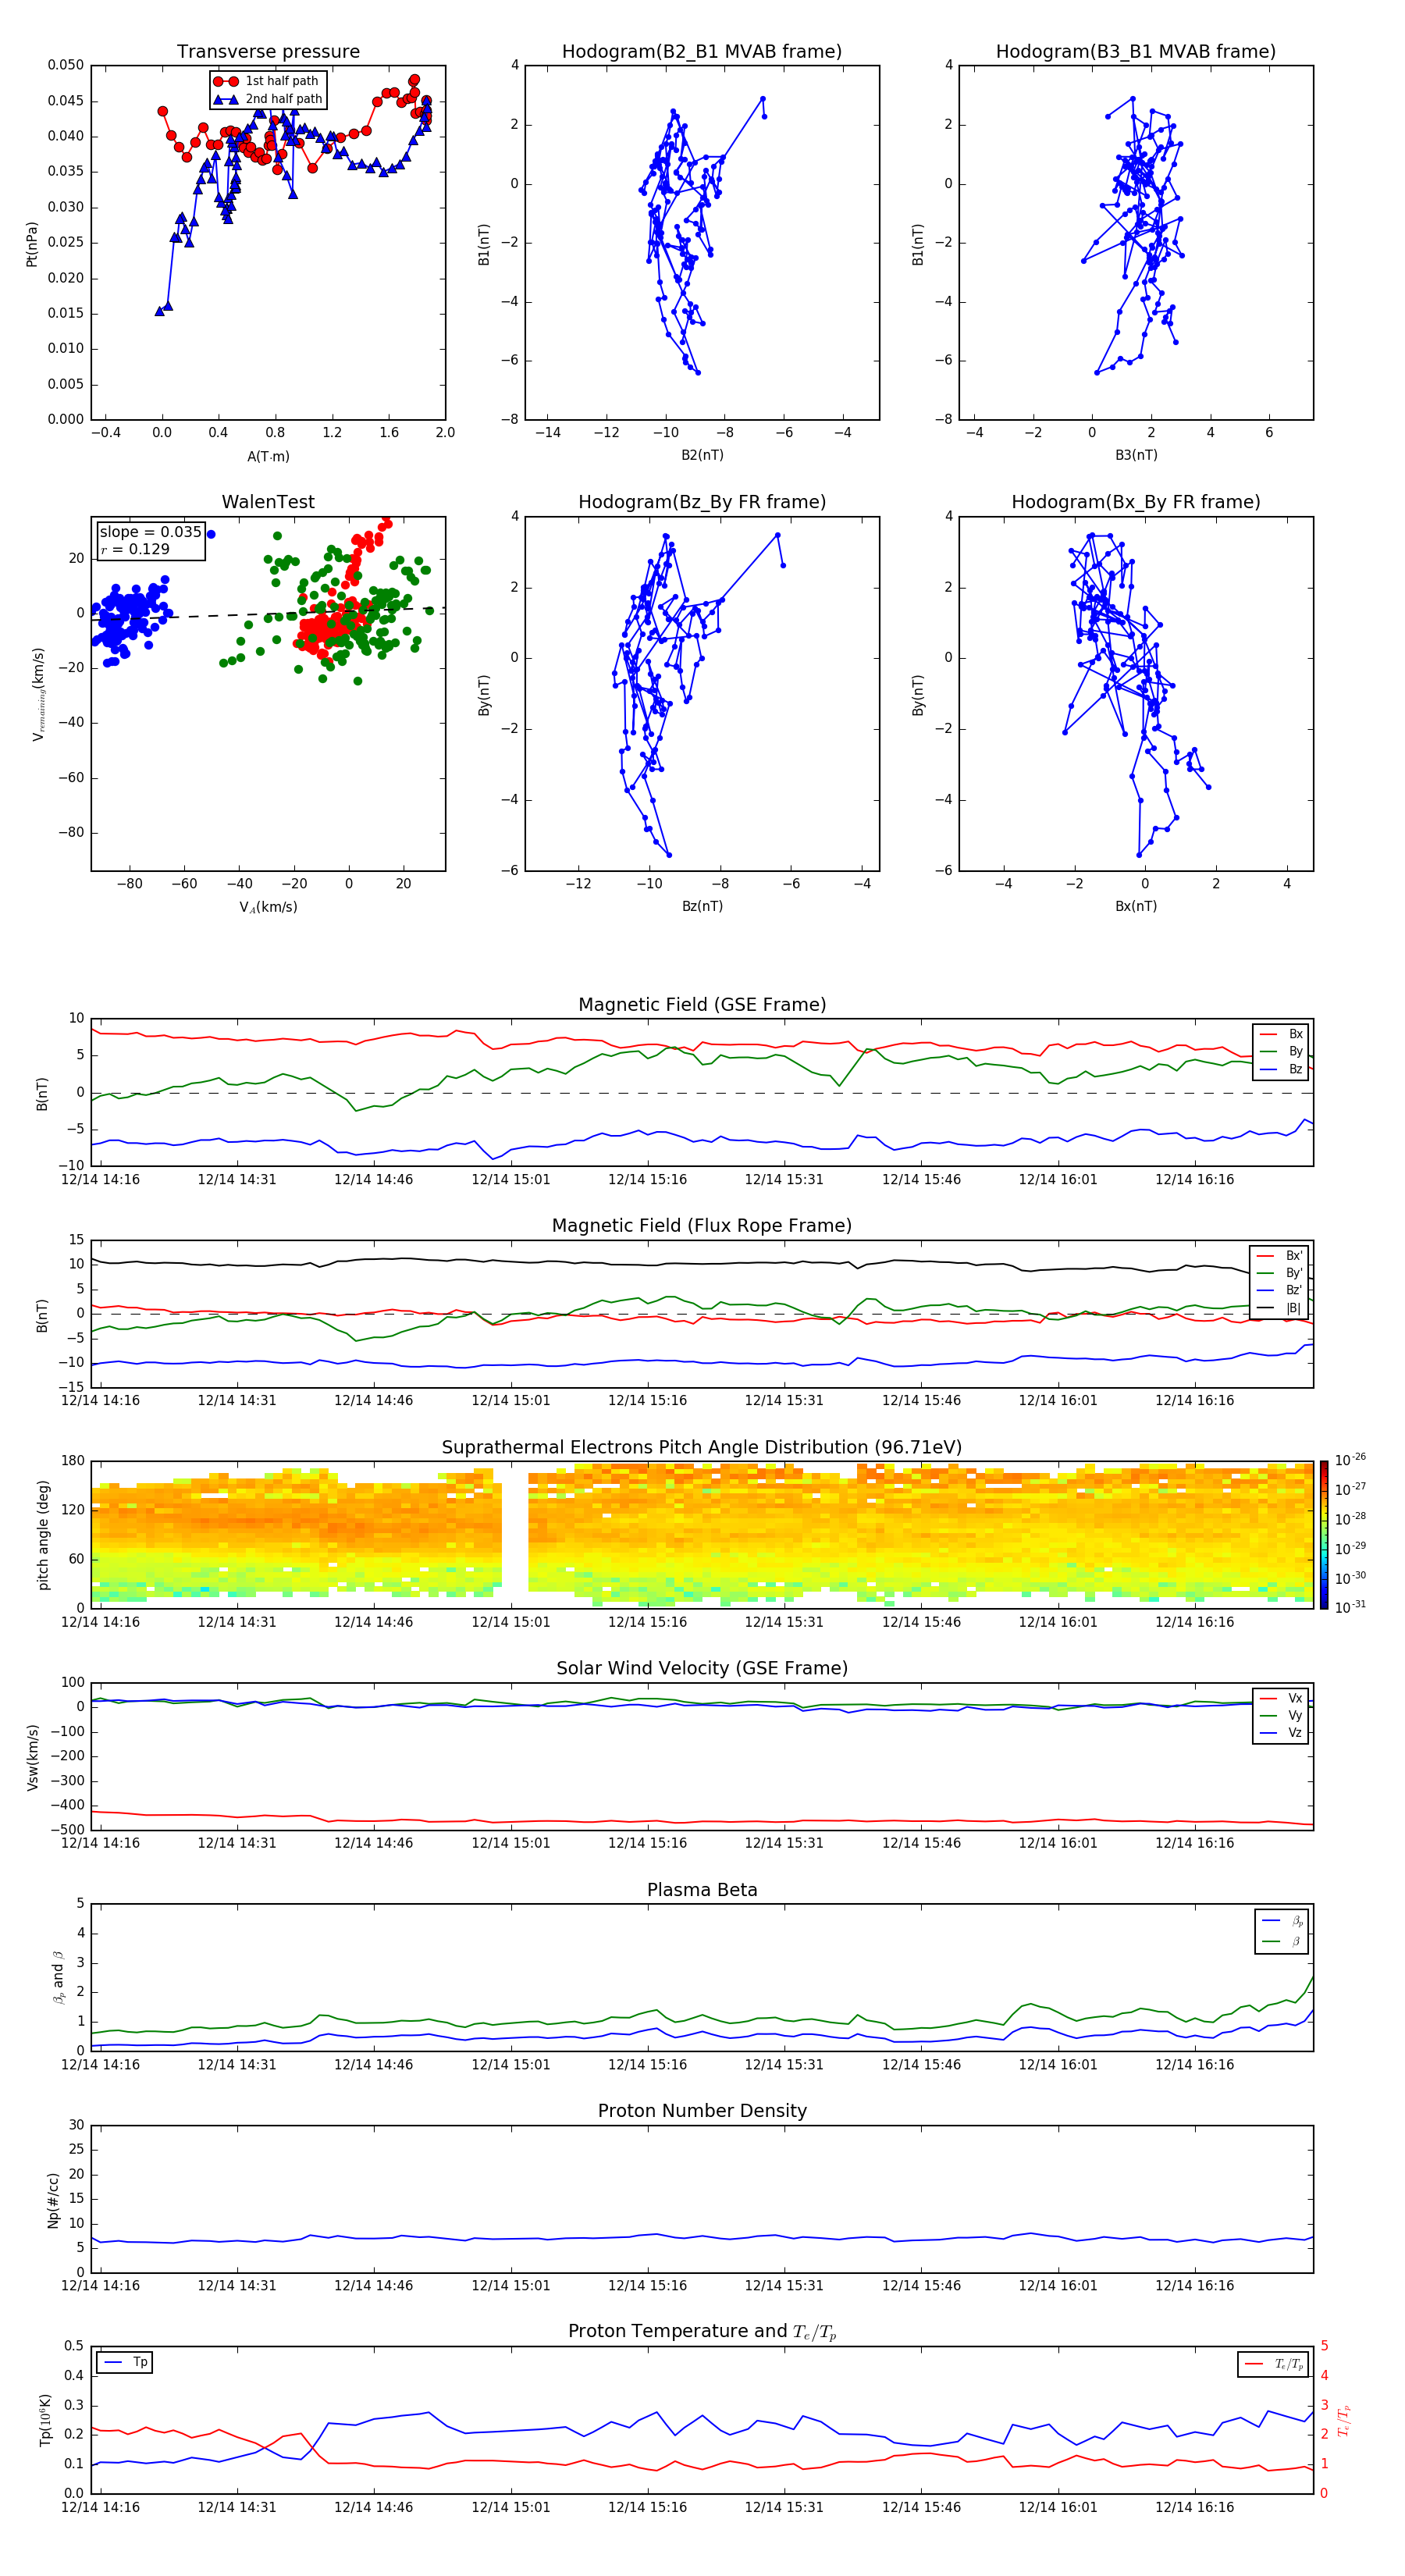Click the 'Bz(nT)' x-axis label
Screen dimensions: 1405x2576
702,906
